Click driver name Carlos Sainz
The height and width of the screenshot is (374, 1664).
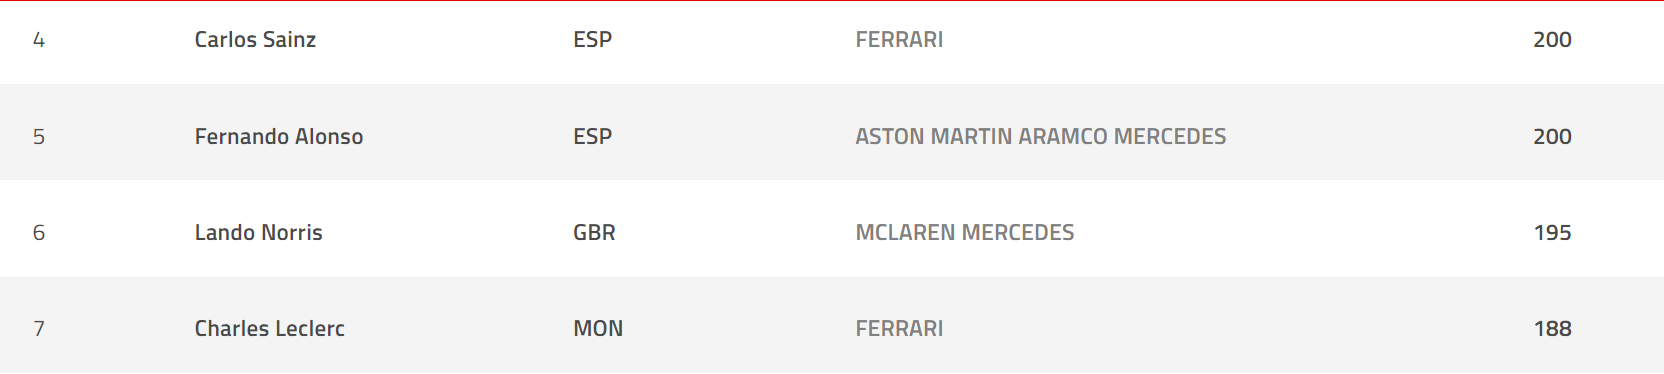tap(255, 40)
